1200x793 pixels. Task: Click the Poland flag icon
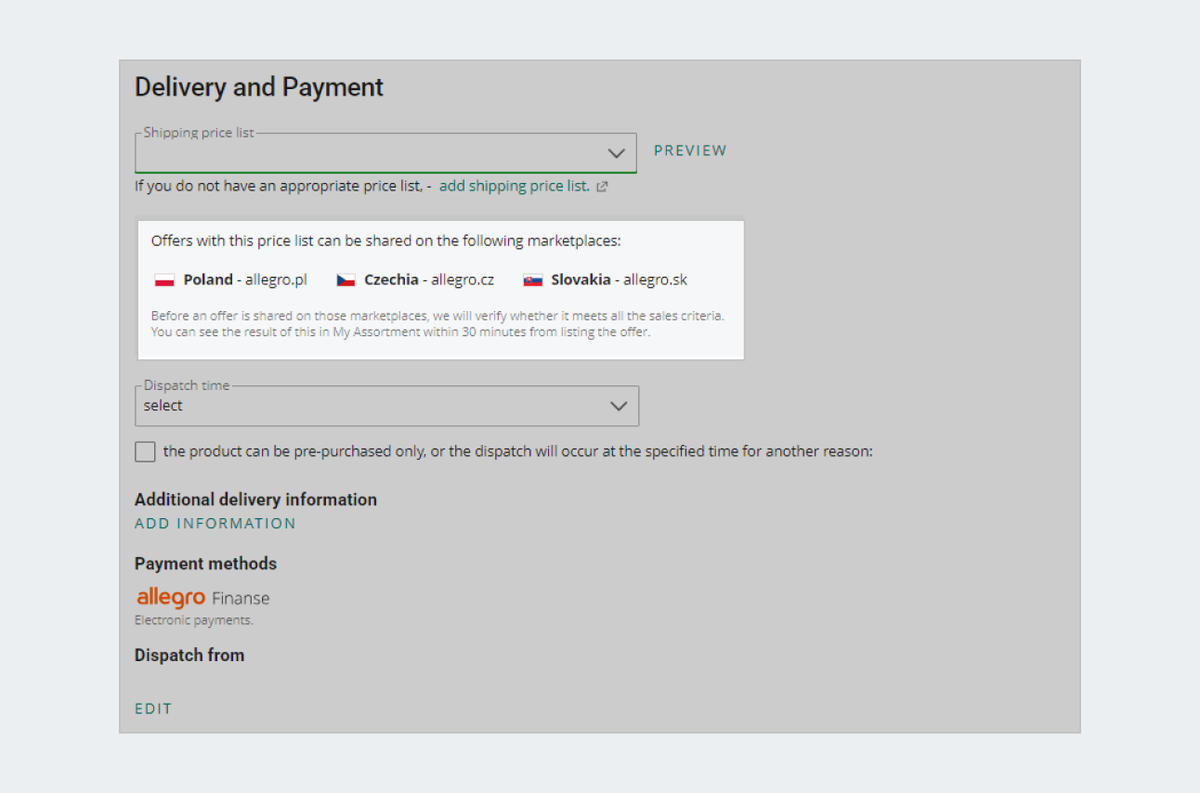pyautogui.click(x=165, y=281)
